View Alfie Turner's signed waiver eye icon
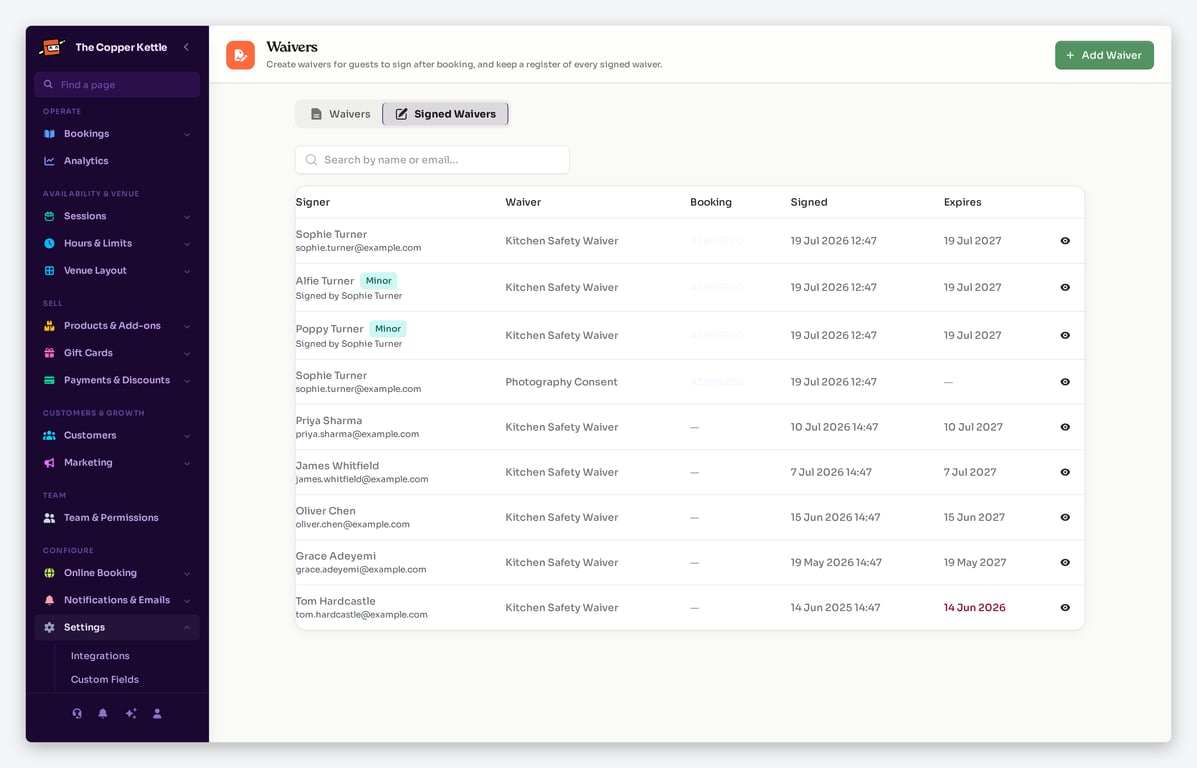Screen dimensions: 1197x768 coord(1065,287)
